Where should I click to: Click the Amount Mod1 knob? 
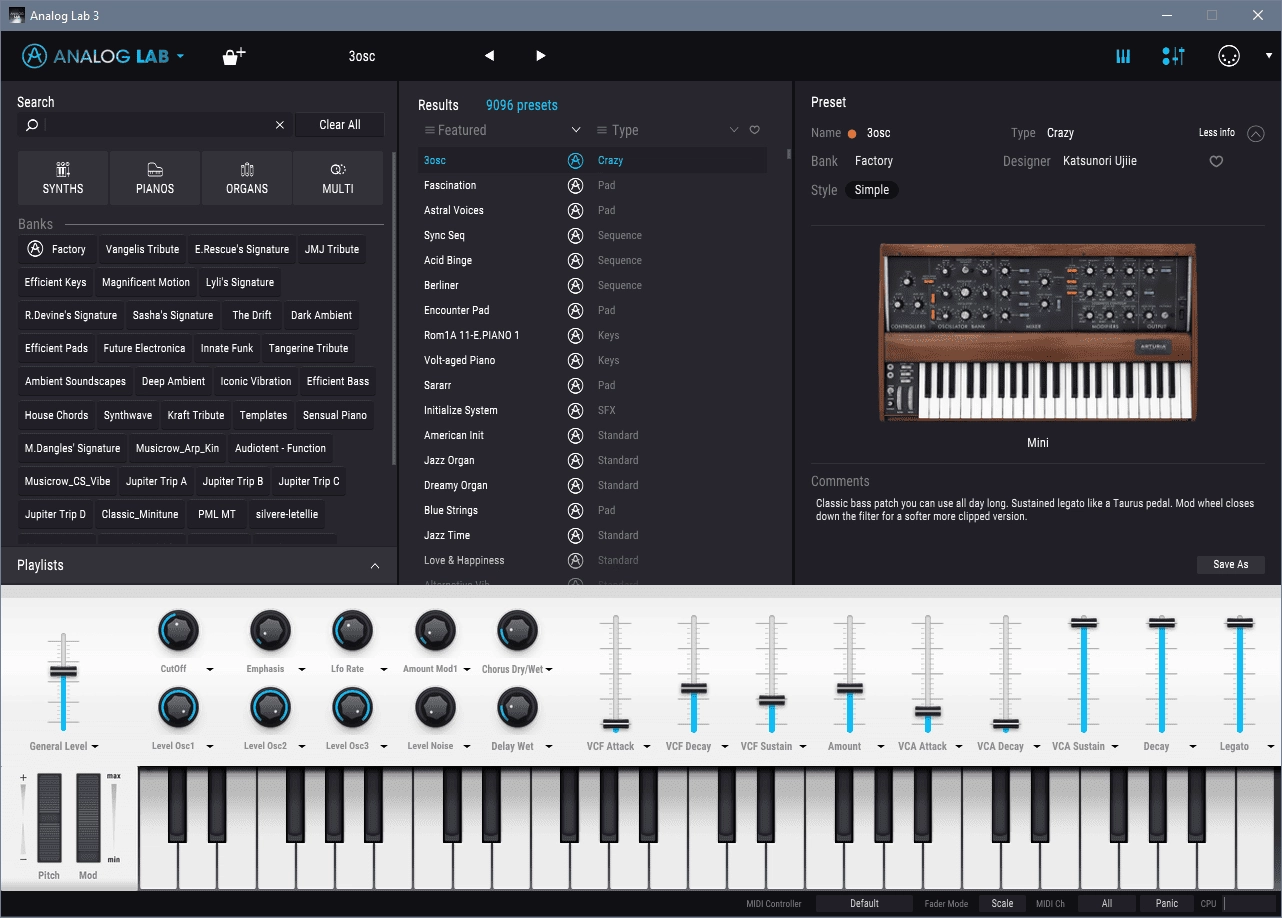click(x=435, y=630)
